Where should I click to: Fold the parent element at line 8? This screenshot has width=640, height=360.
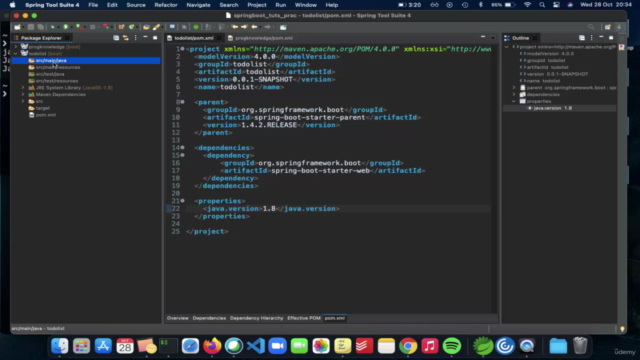182,102
